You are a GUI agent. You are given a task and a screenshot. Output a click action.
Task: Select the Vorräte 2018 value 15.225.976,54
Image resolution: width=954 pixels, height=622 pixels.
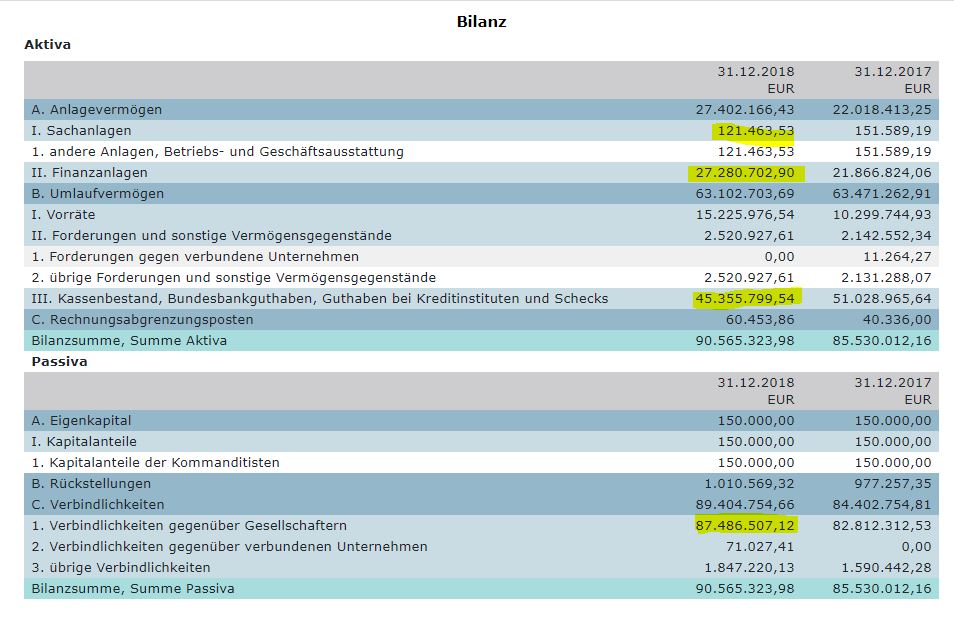[744, 215]
